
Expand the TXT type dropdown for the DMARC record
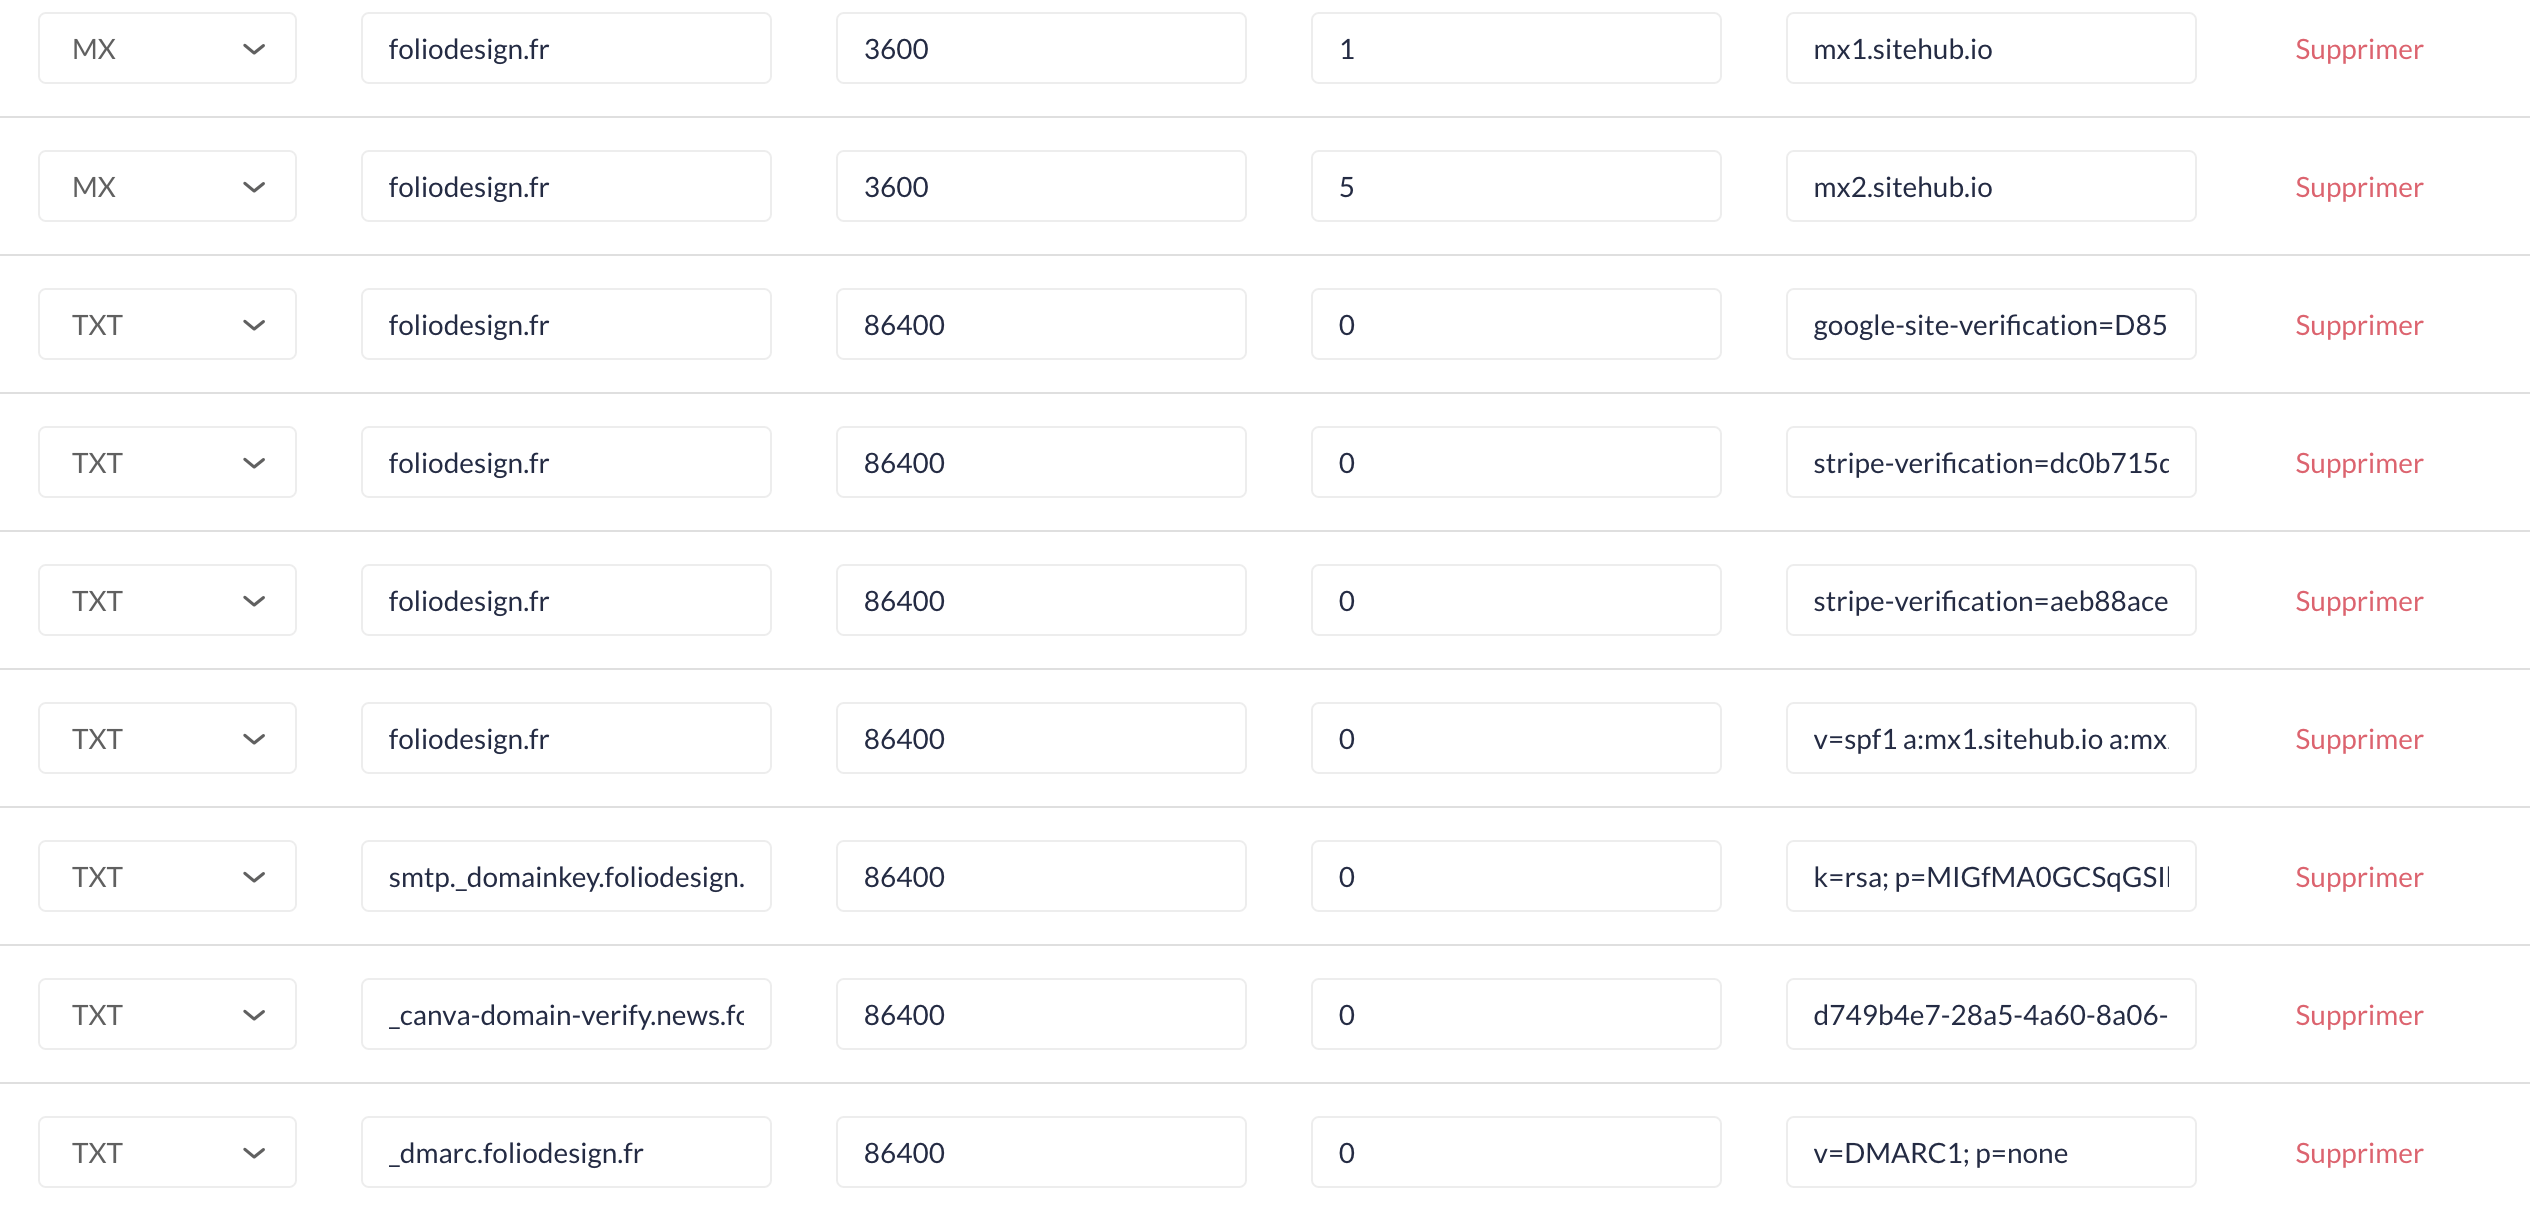(x=167, y=1153)
